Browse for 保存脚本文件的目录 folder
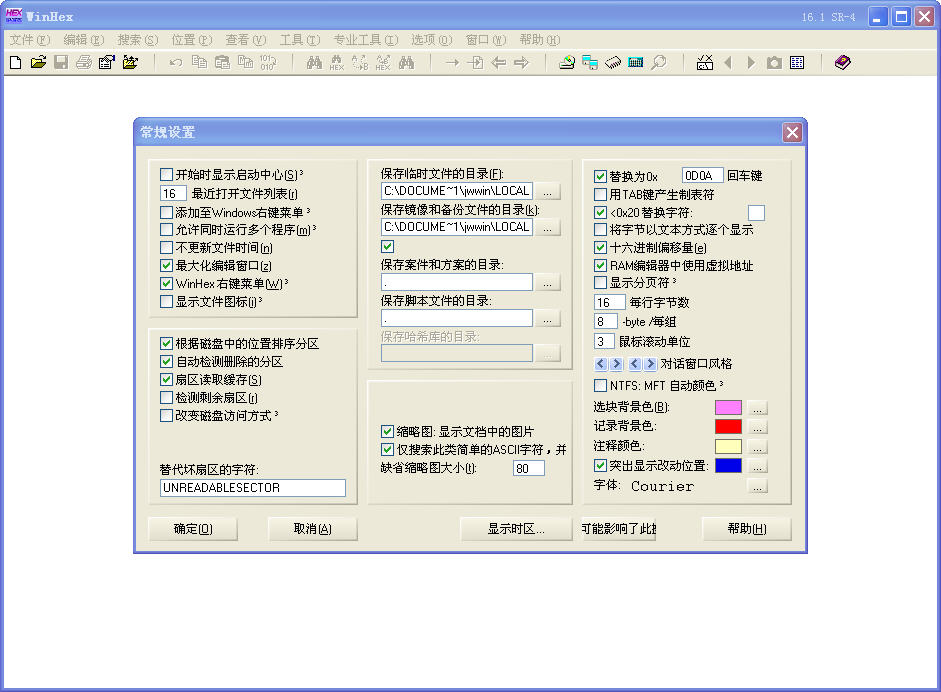 click(x=547, y=319)
